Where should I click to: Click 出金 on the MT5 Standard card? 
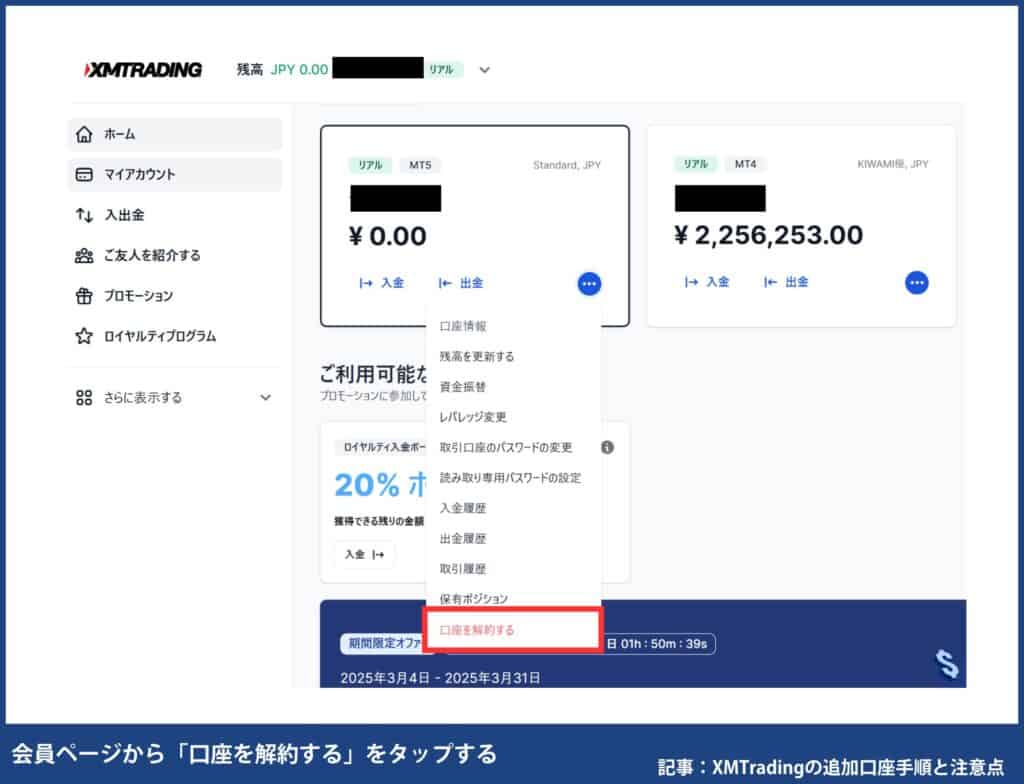[461, 283]
